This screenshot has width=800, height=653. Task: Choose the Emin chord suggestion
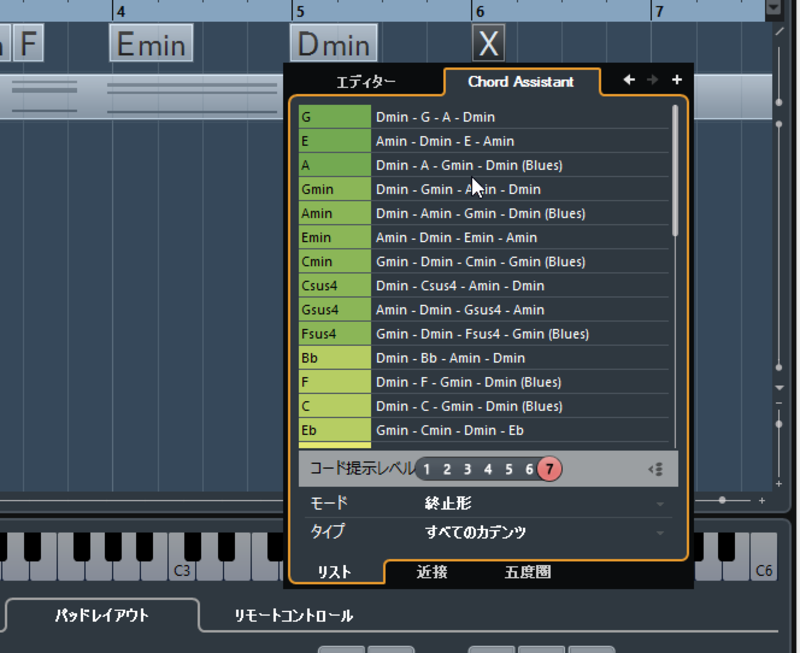(x=335, y=237)
